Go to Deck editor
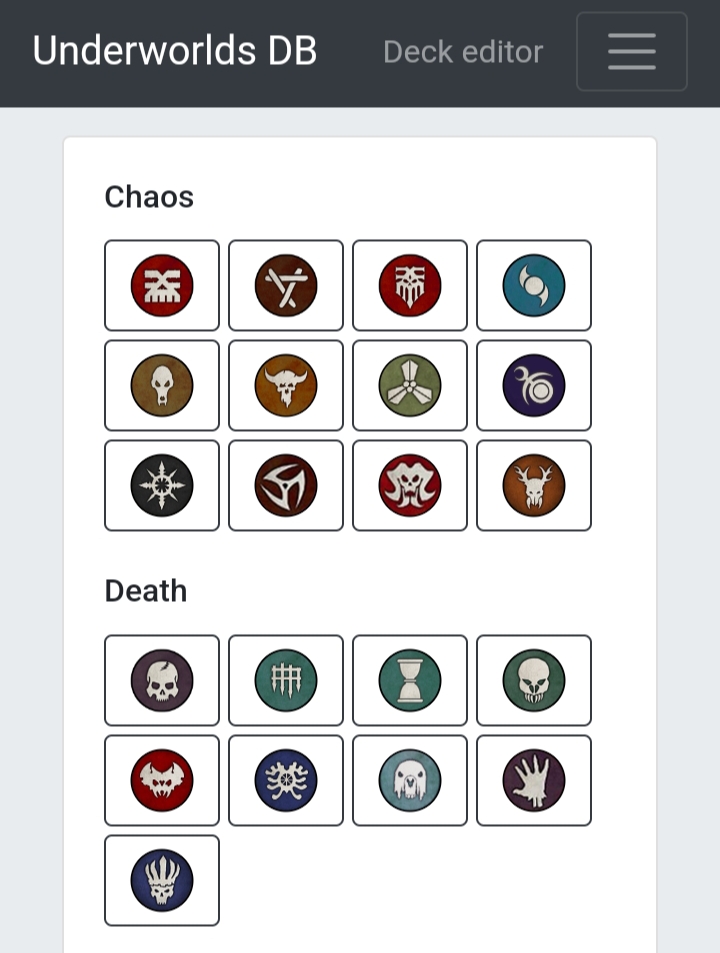Viewport: 720px width, 953px height. [463, 52]
